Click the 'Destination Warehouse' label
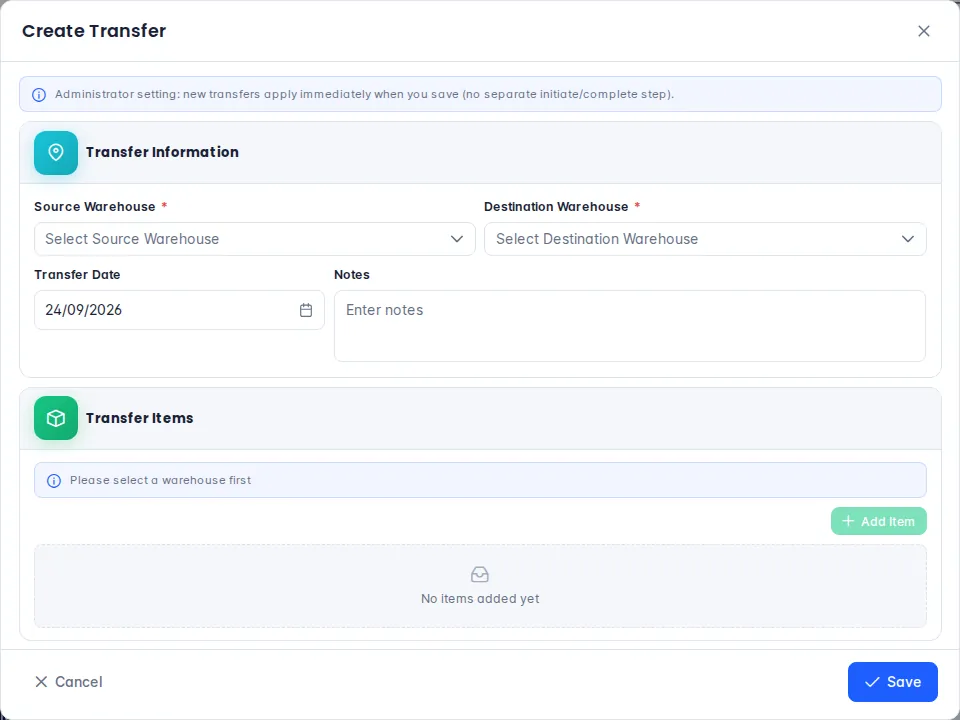This screenshot has height=720, width=960. (556, 206)
